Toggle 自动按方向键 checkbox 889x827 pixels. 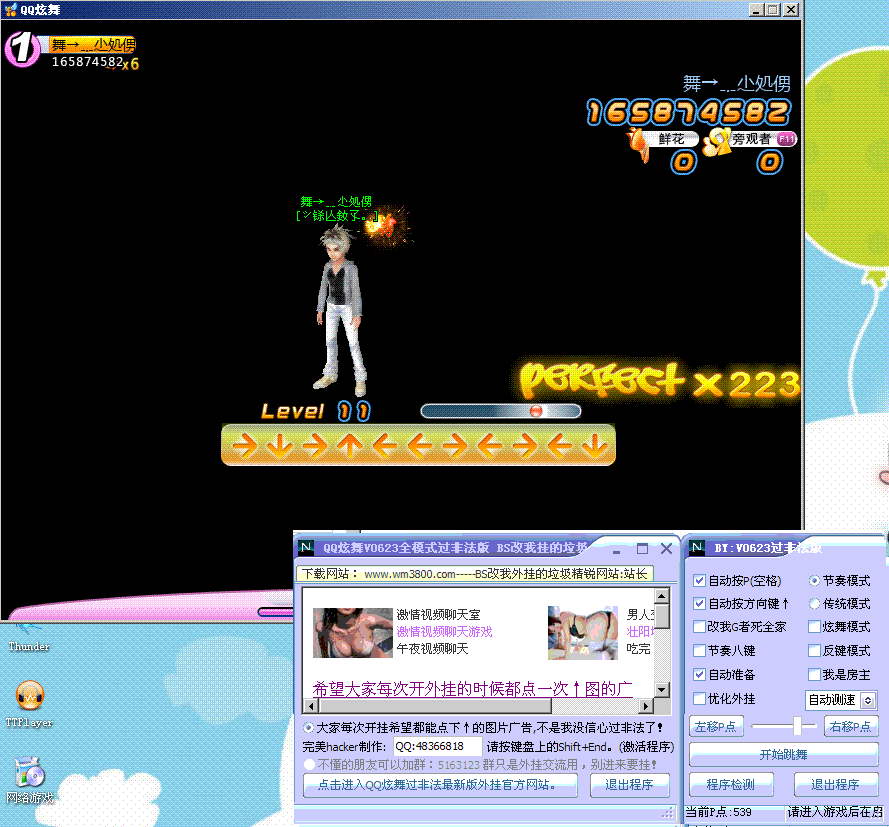pyautogui.click(x=700, y=604)
